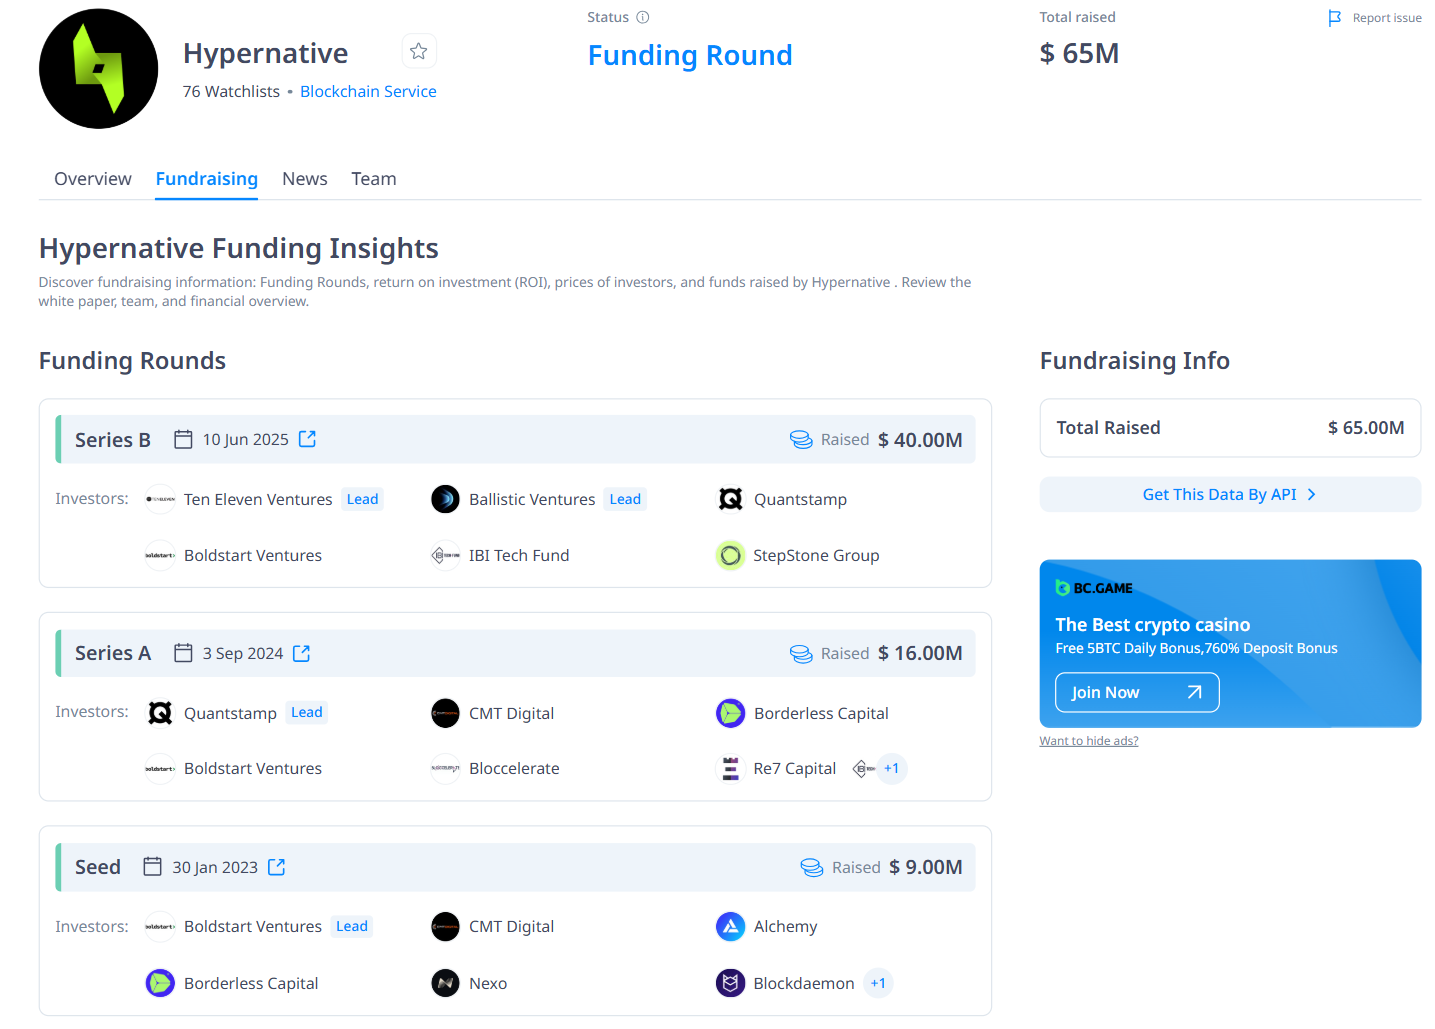
Task: Open Series B external source link icon
Action: point(307,439)
